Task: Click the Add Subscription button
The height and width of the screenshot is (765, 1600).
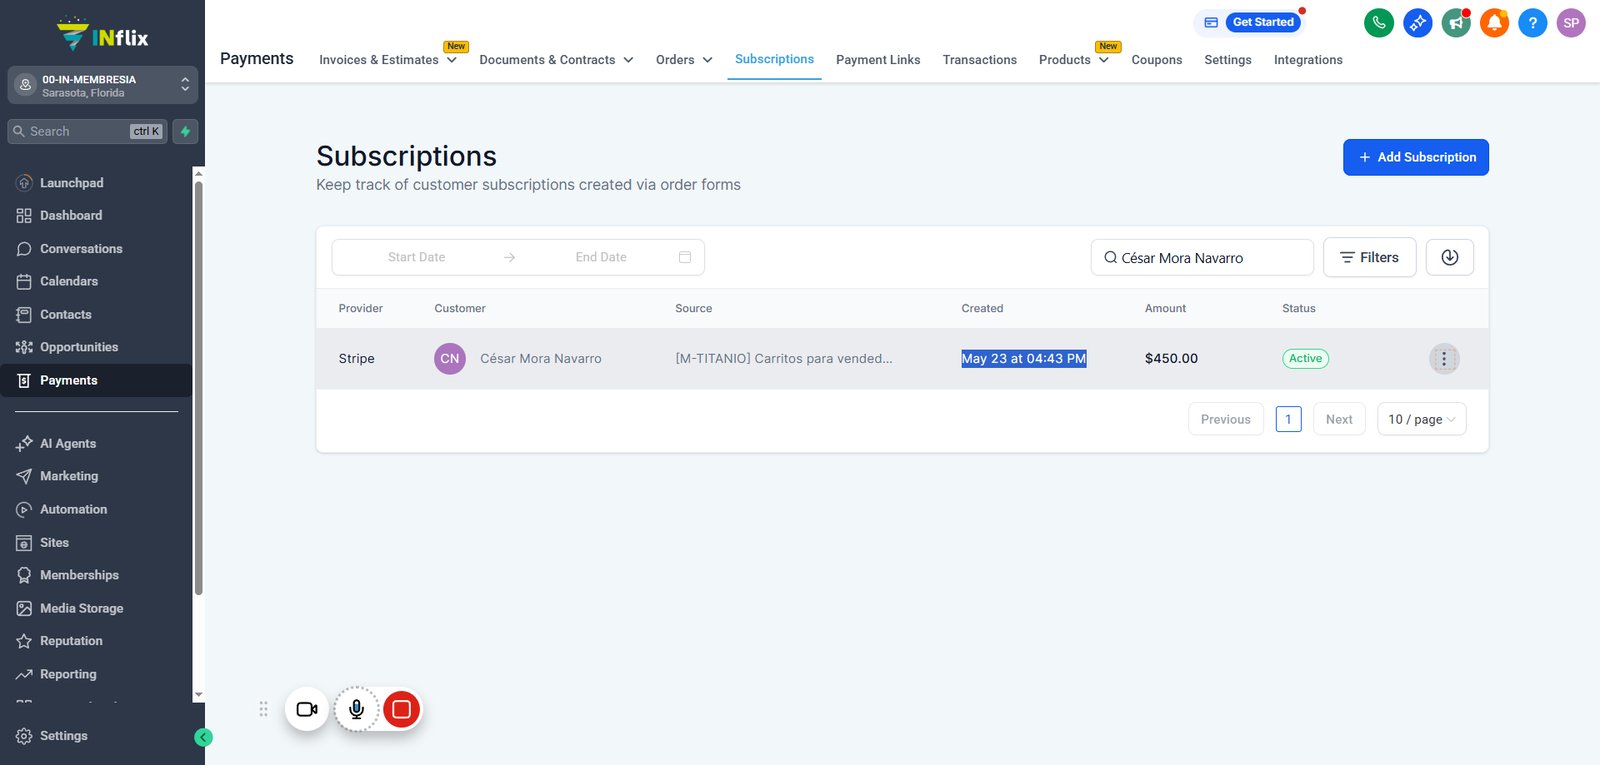Action: tap(1416, 157)
